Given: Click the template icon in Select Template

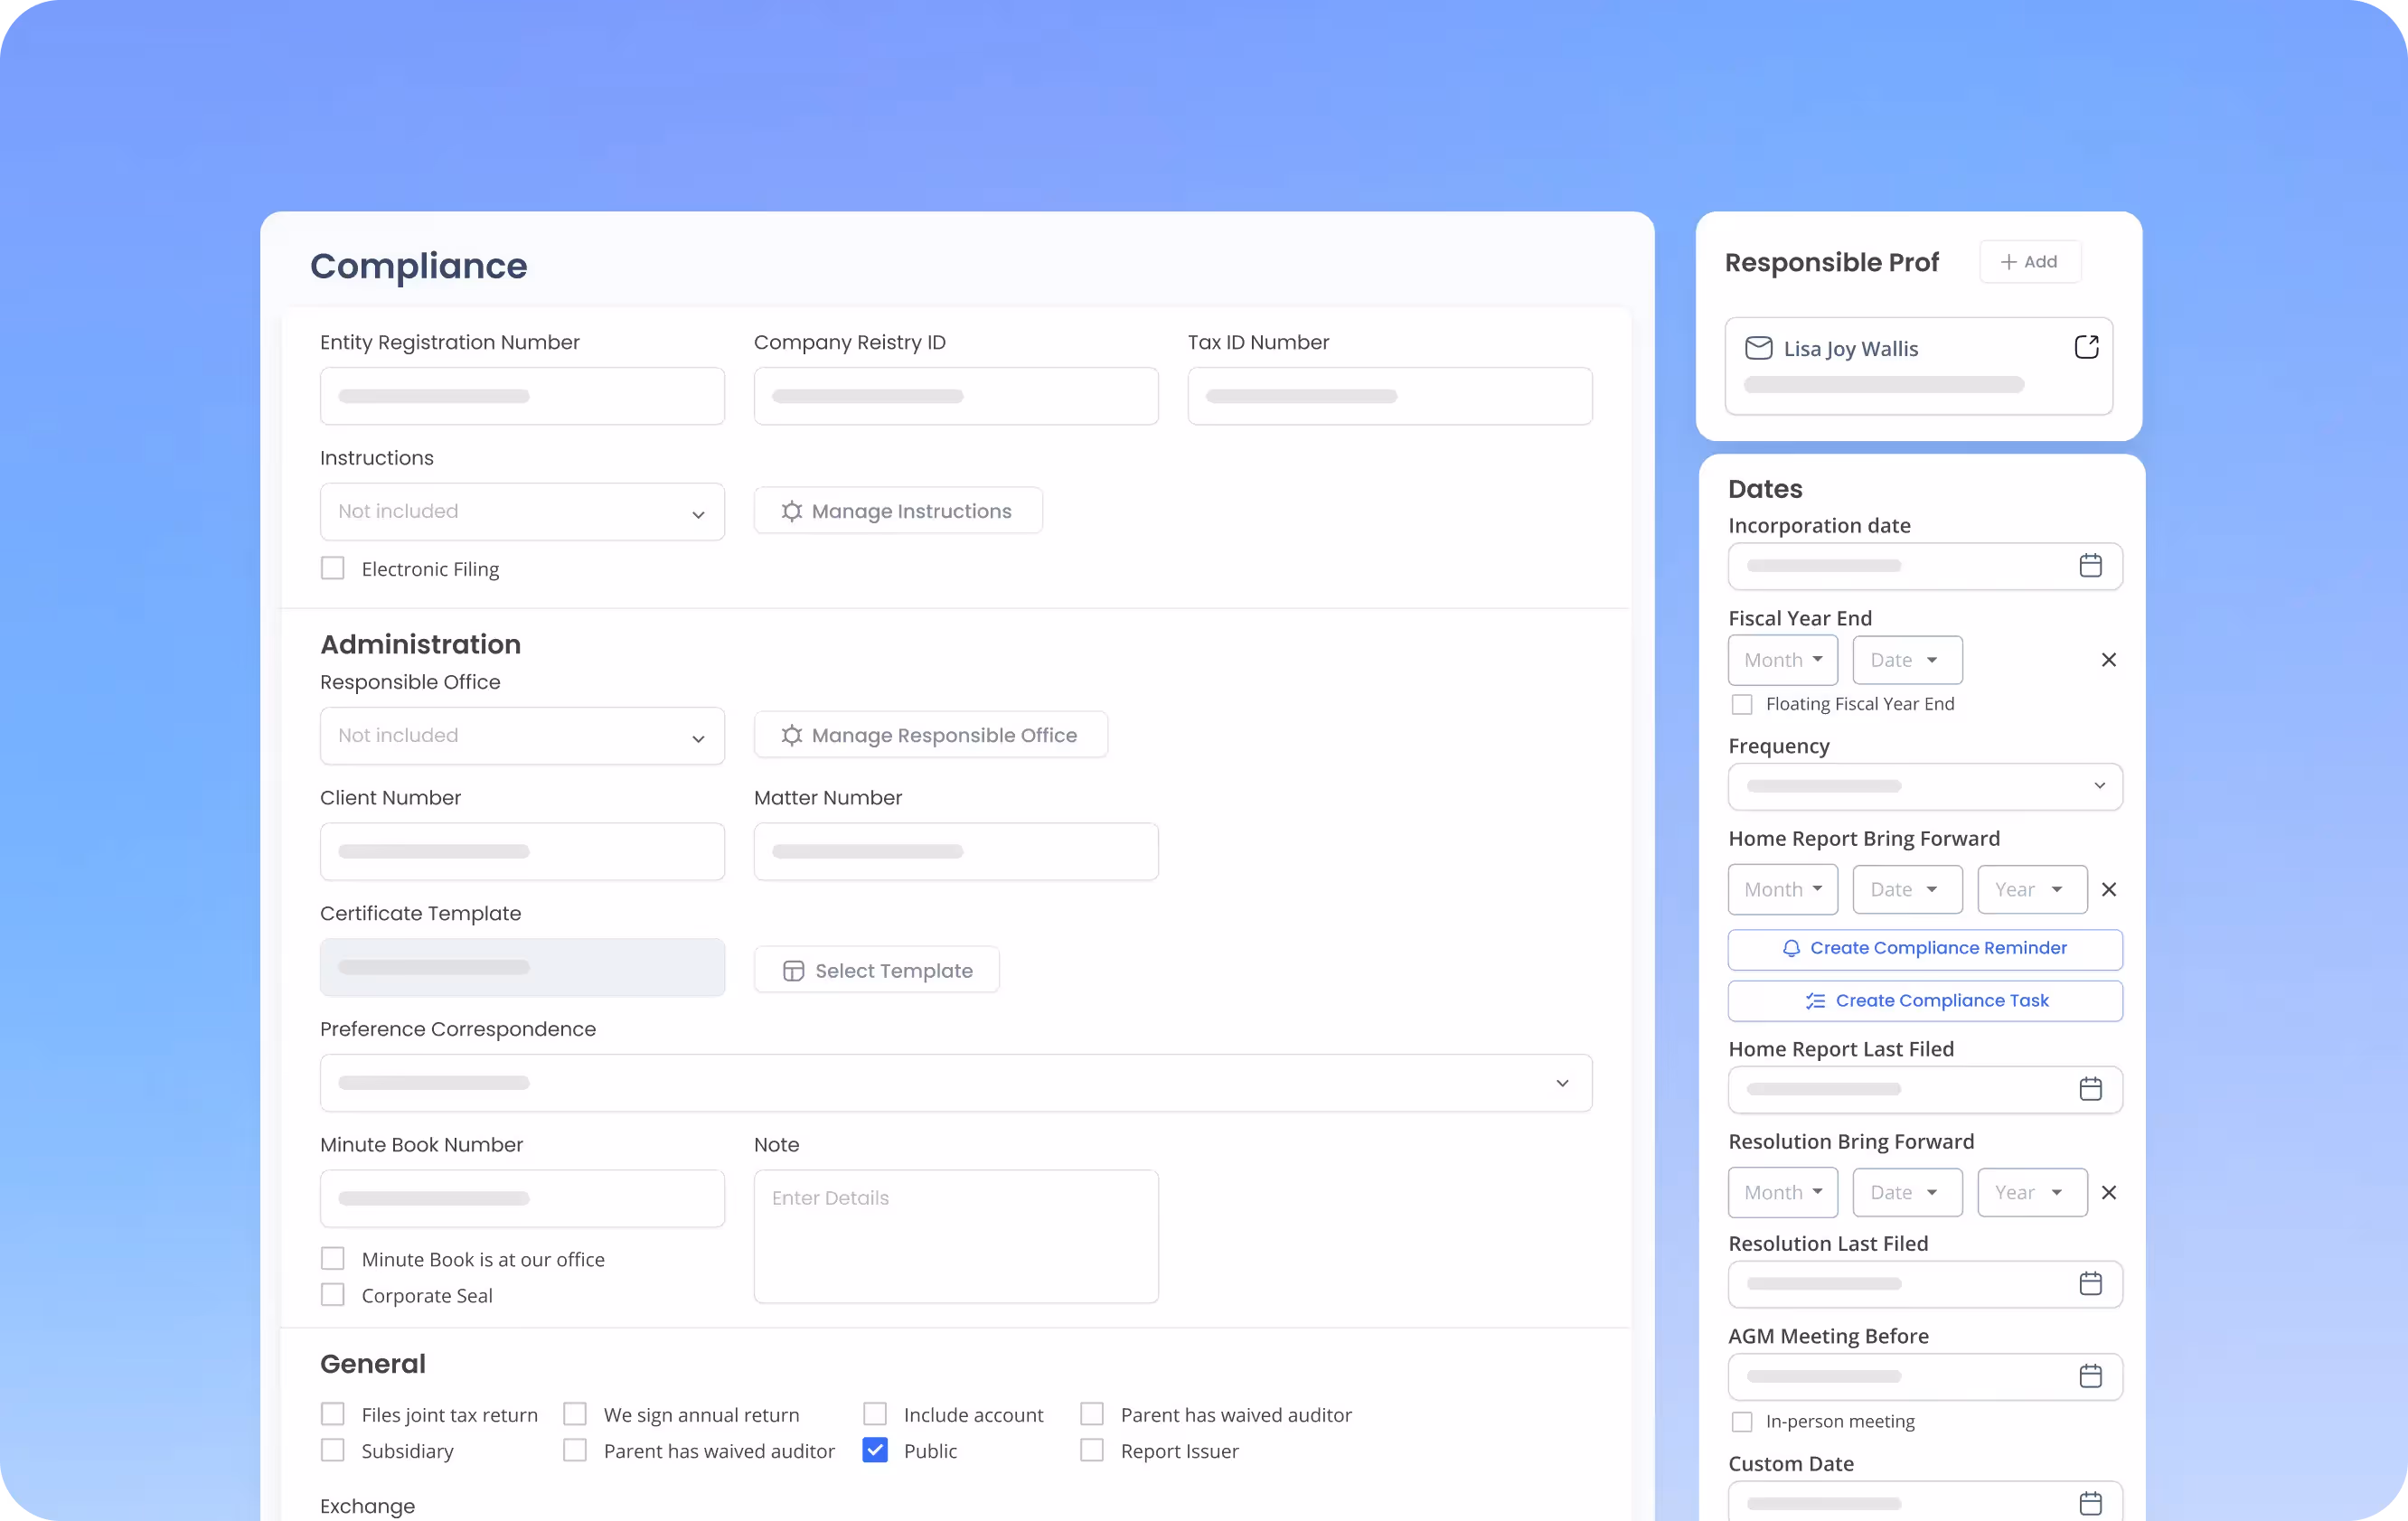Looking at the screenshot, I should pyautogui.click(x=793, y=971).
